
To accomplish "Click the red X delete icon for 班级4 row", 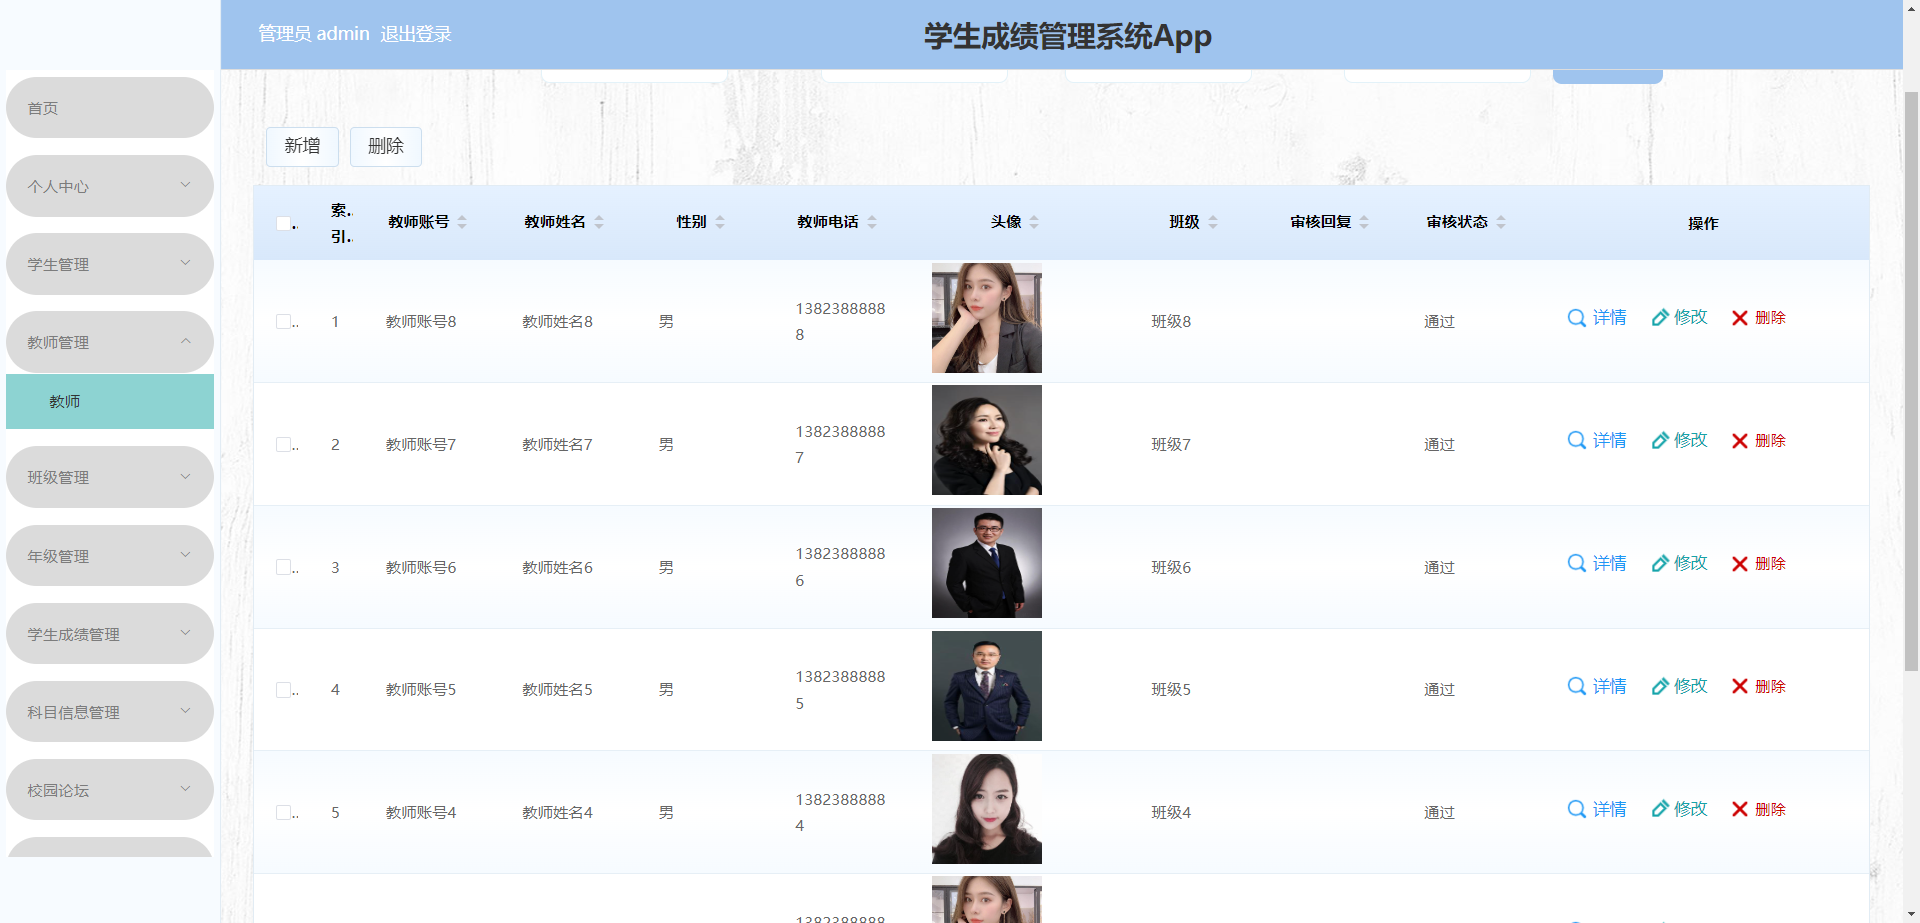I will 1740,809.
